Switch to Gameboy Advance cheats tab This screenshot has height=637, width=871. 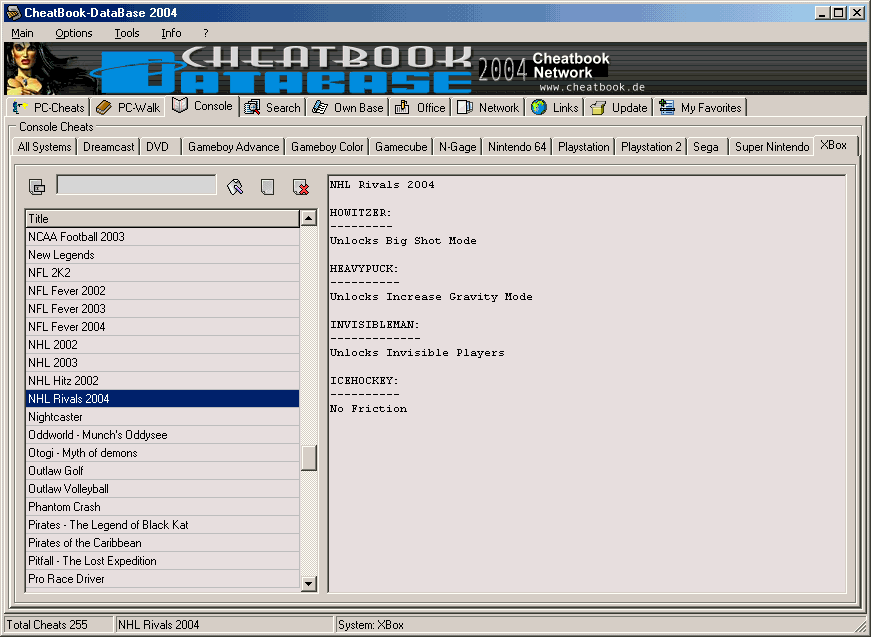click(x=233, y=147)
